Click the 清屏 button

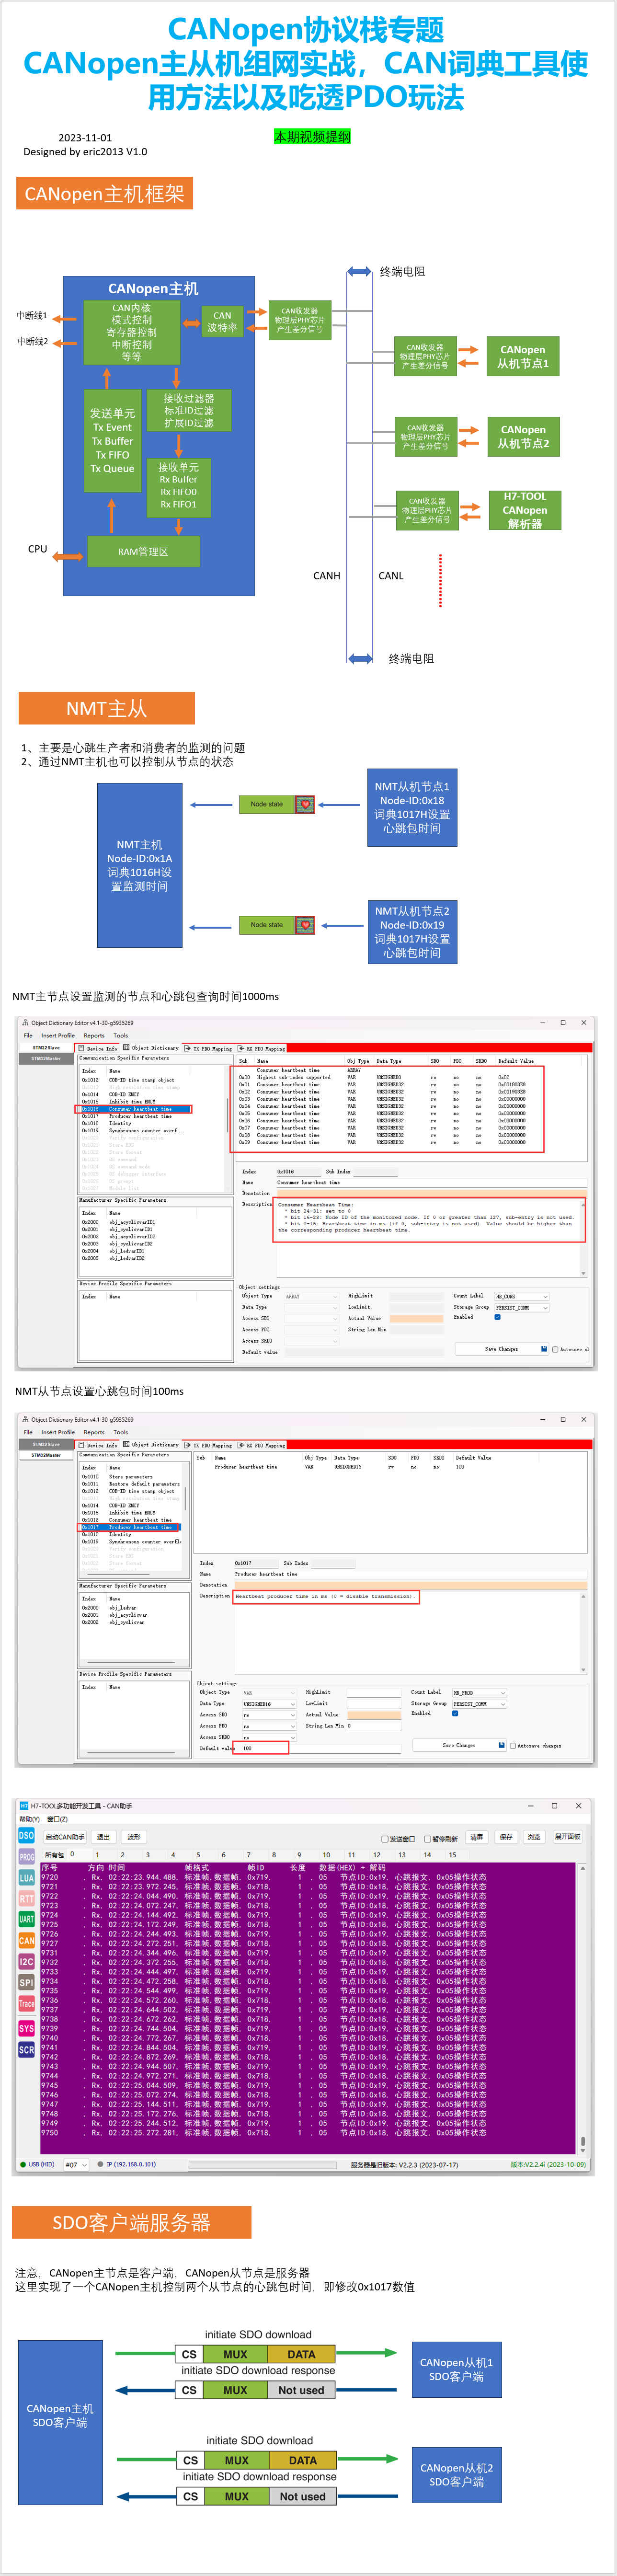(x=477, y=1837)
